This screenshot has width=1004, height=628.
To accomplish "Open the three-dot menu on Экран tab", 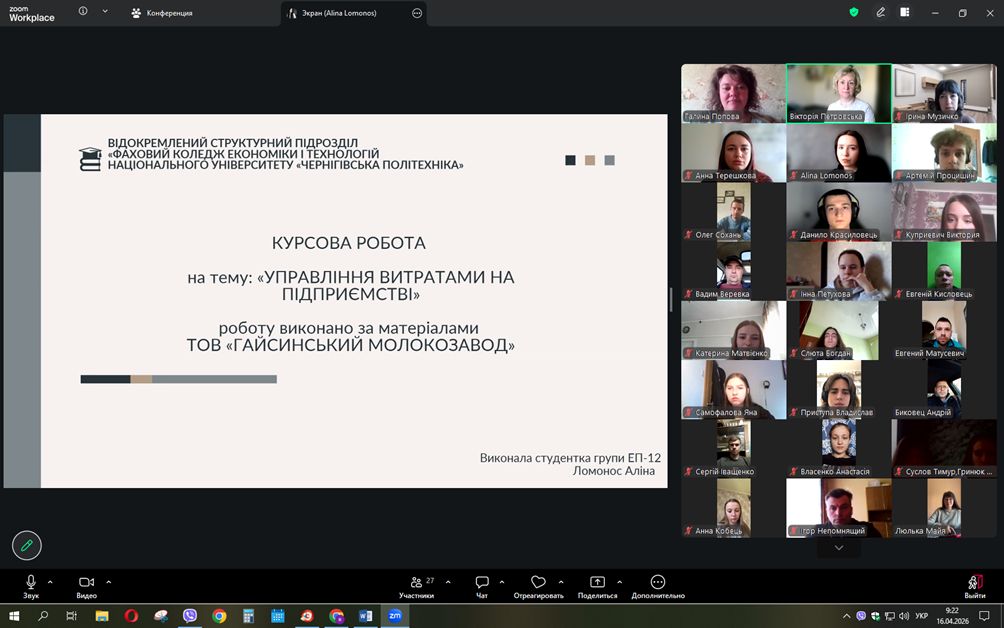I will point(416,13).
